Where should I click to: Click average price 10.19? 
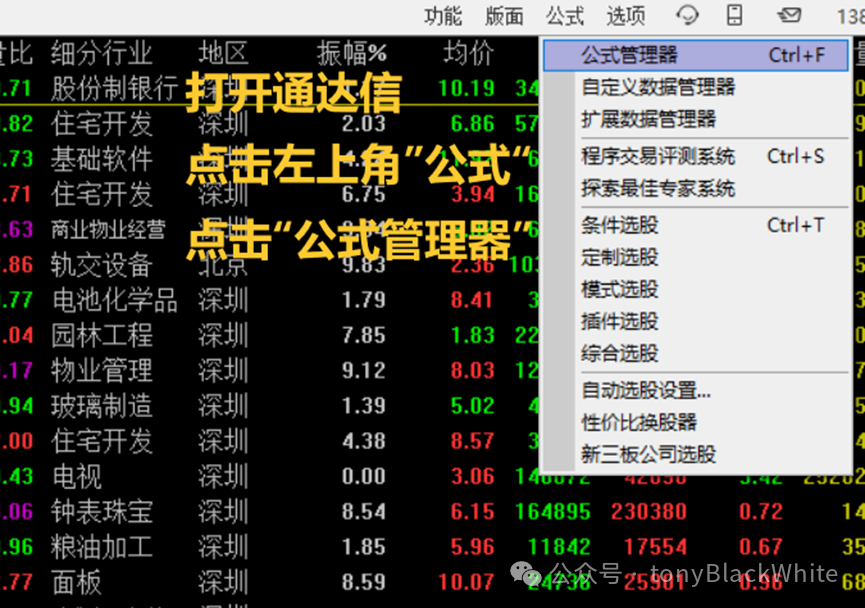click(467, 88)
